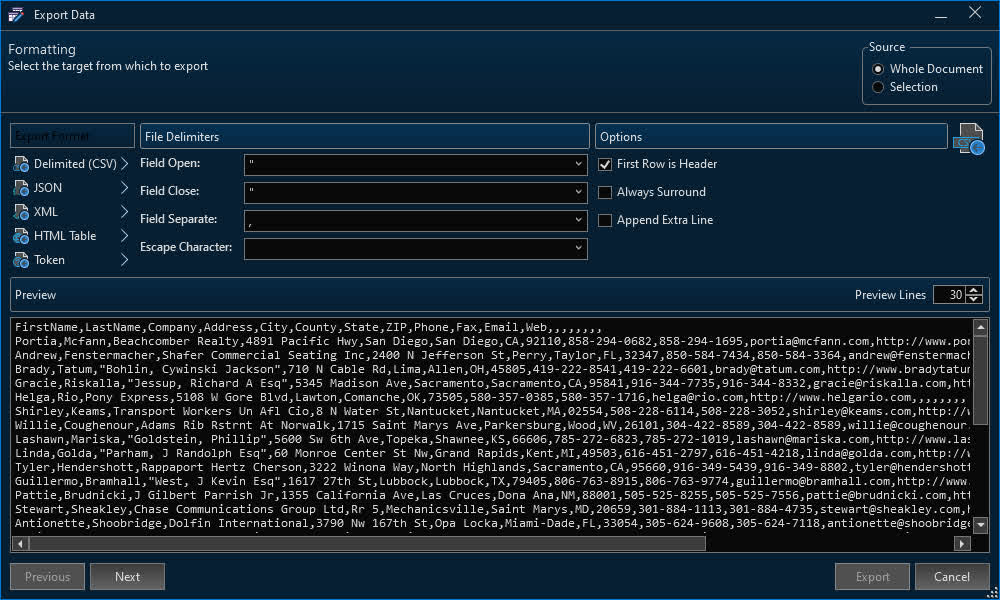Click the CSV file icon beside the Options panel
1000x600 pixels.
tap(969, 141)
